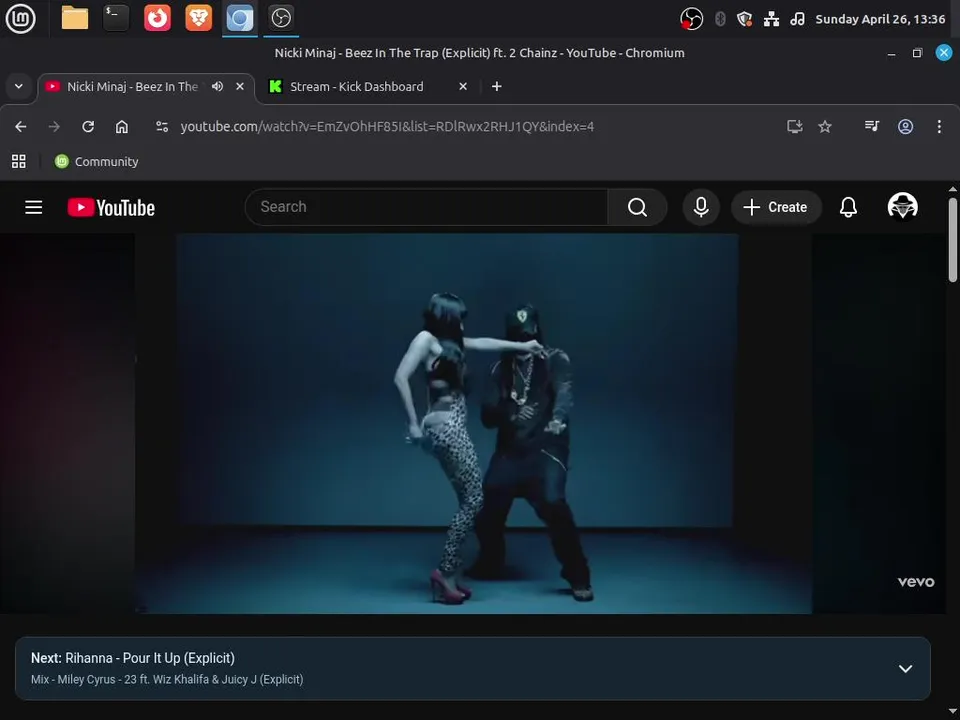Image resolution: width=960 pixels, height=720 pixels.
Task: Search with your voice microphone button
Action: tap(701, 207)
